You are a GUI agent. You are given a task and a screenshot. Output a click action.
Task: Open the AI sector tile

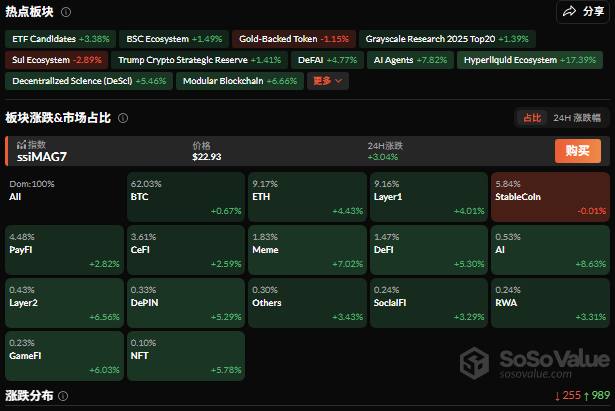pyautogui.click(x=550, y=250)
